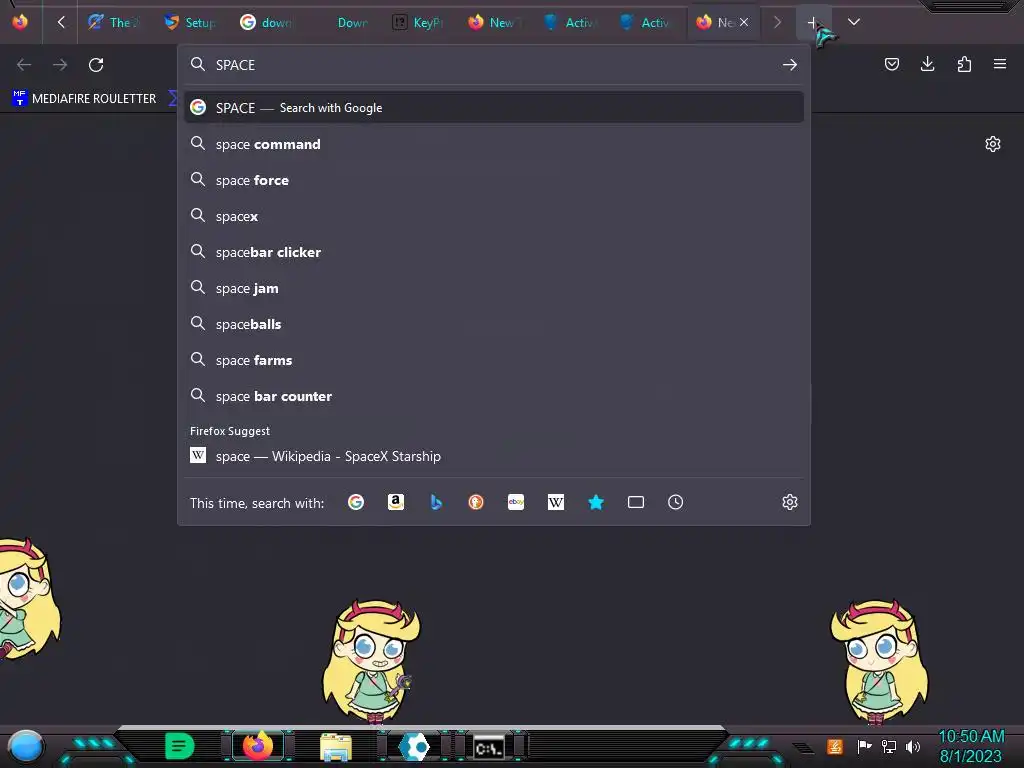Click the orange tray application icon
The image size is (1024, 768).
click(835, 746)
